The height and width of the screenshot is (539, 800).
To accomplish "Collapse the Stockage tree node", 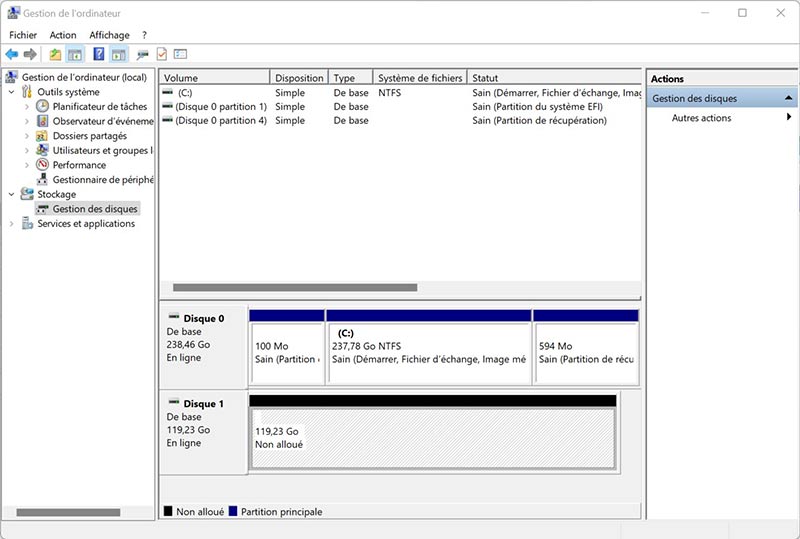I will [12, 195].
